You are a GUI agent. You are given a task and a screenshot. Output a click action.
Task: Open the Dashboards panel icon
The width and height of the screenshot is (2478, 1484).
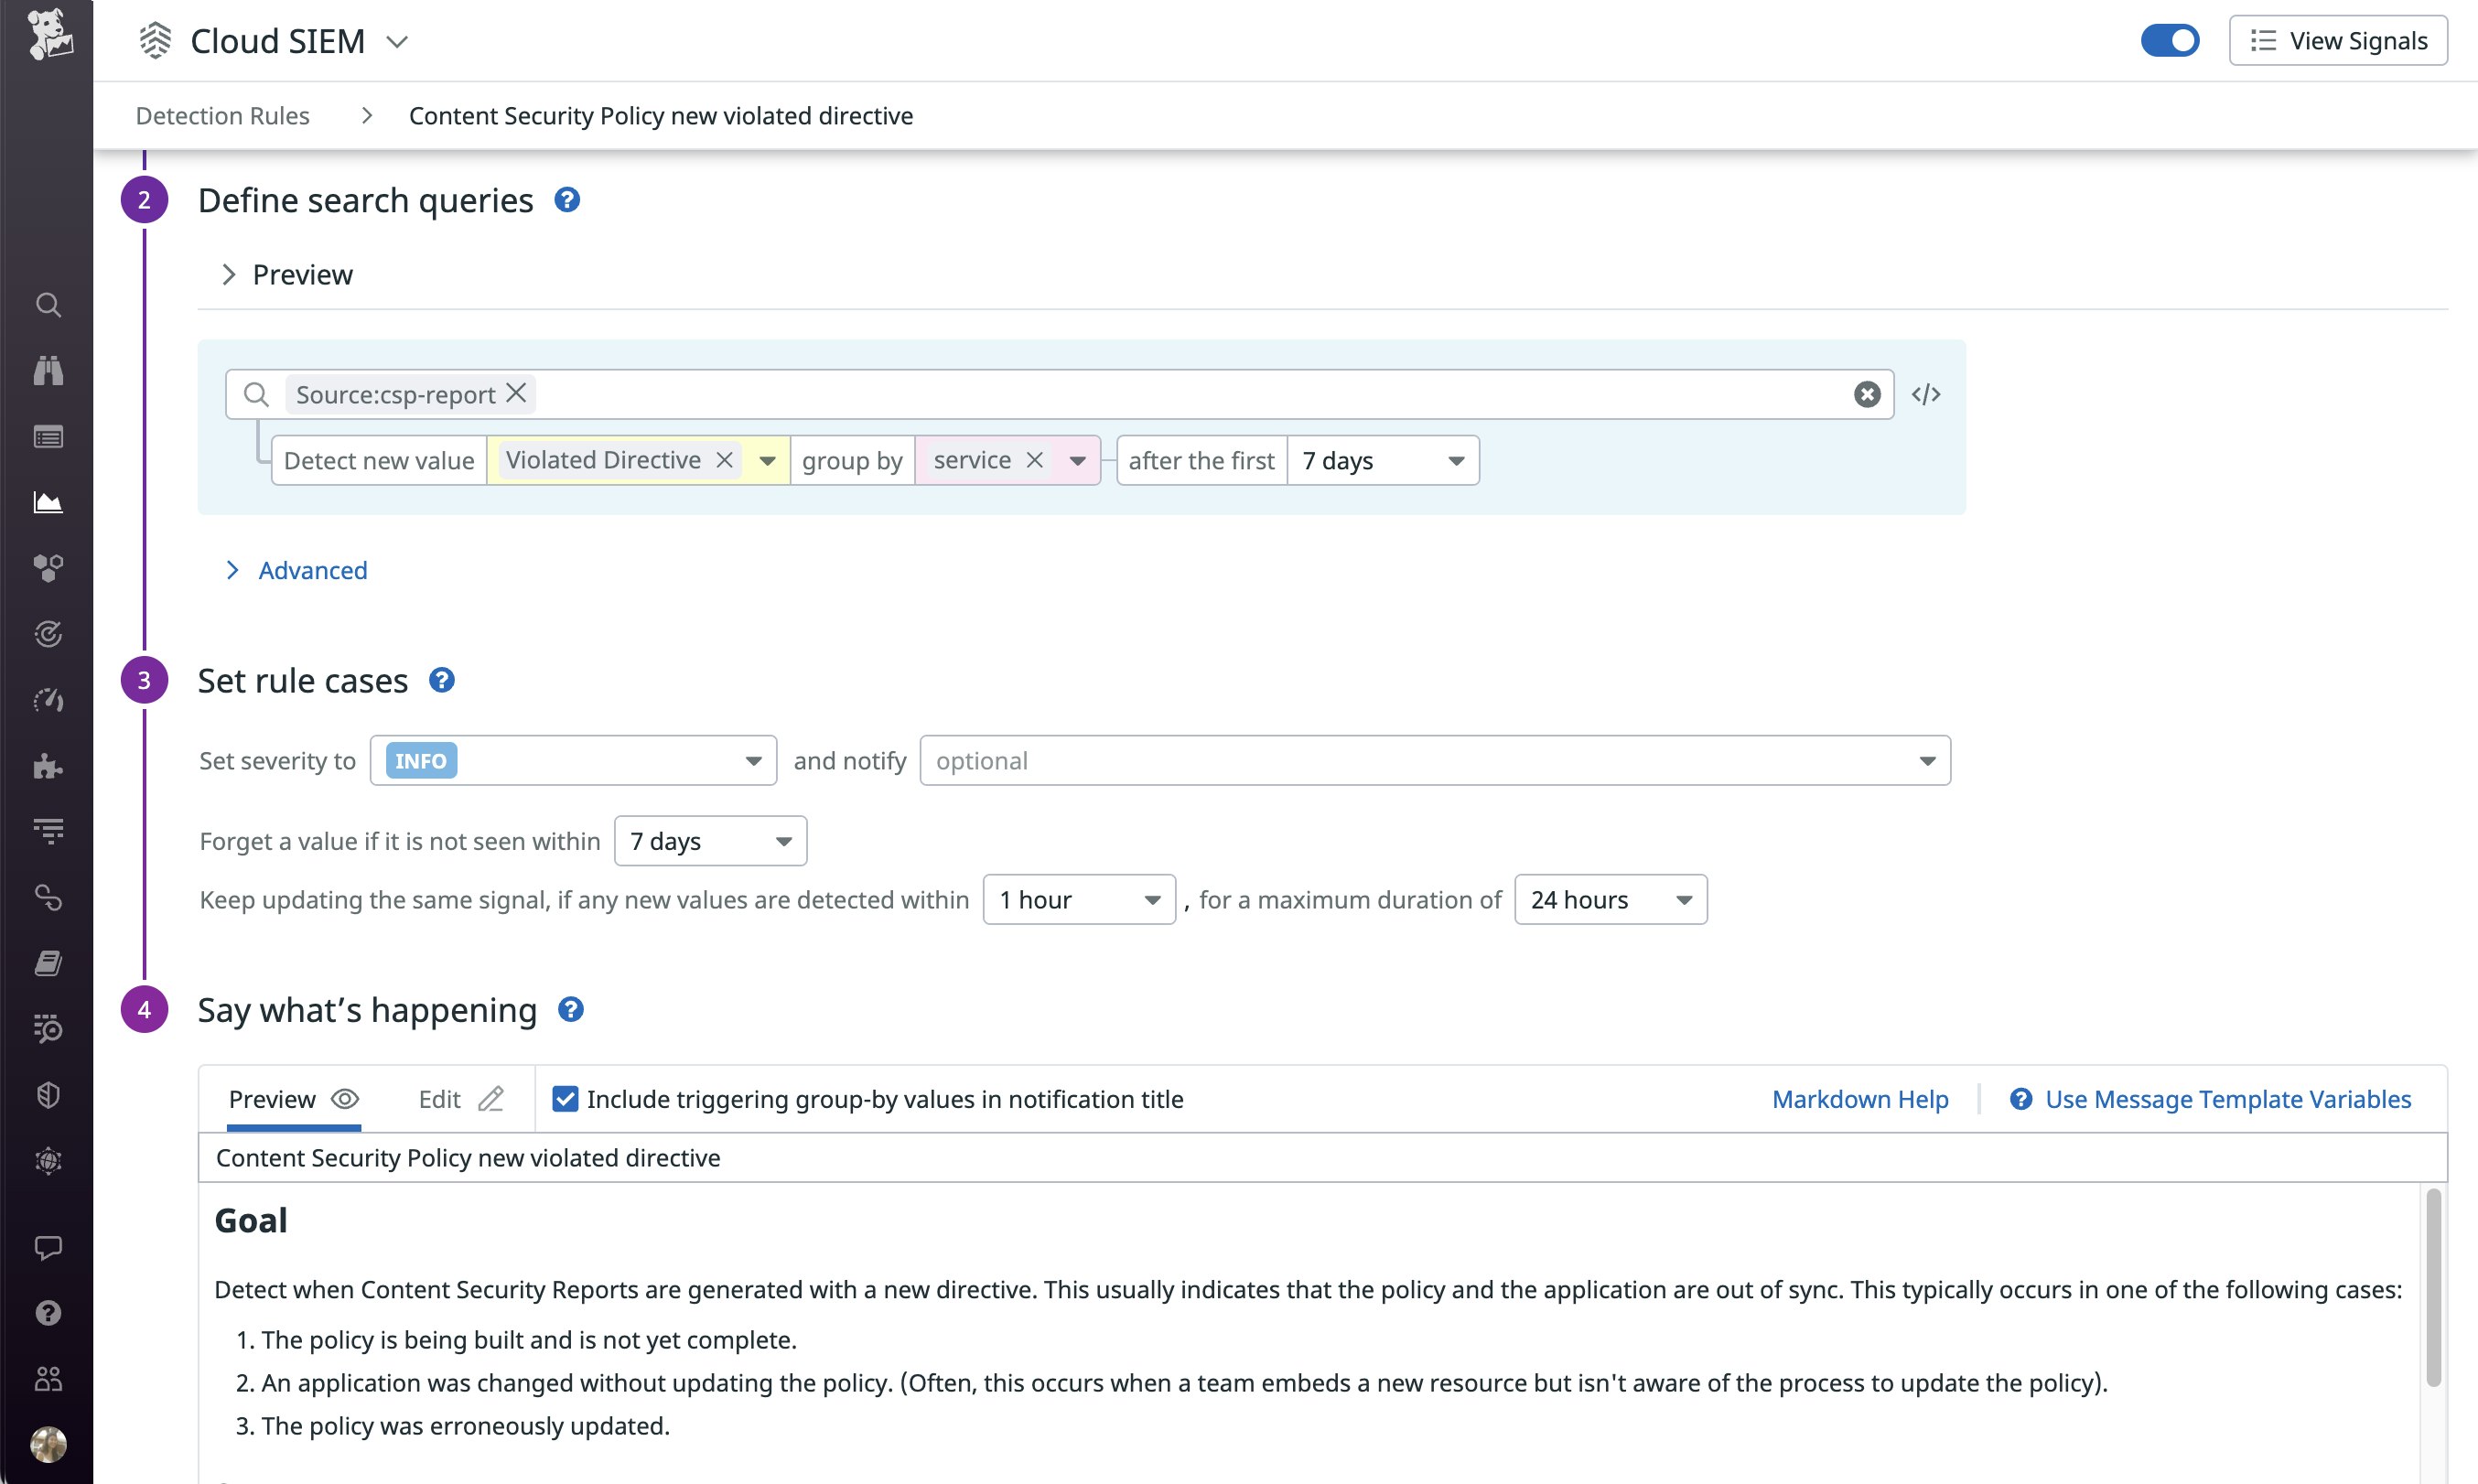(48, 437)
